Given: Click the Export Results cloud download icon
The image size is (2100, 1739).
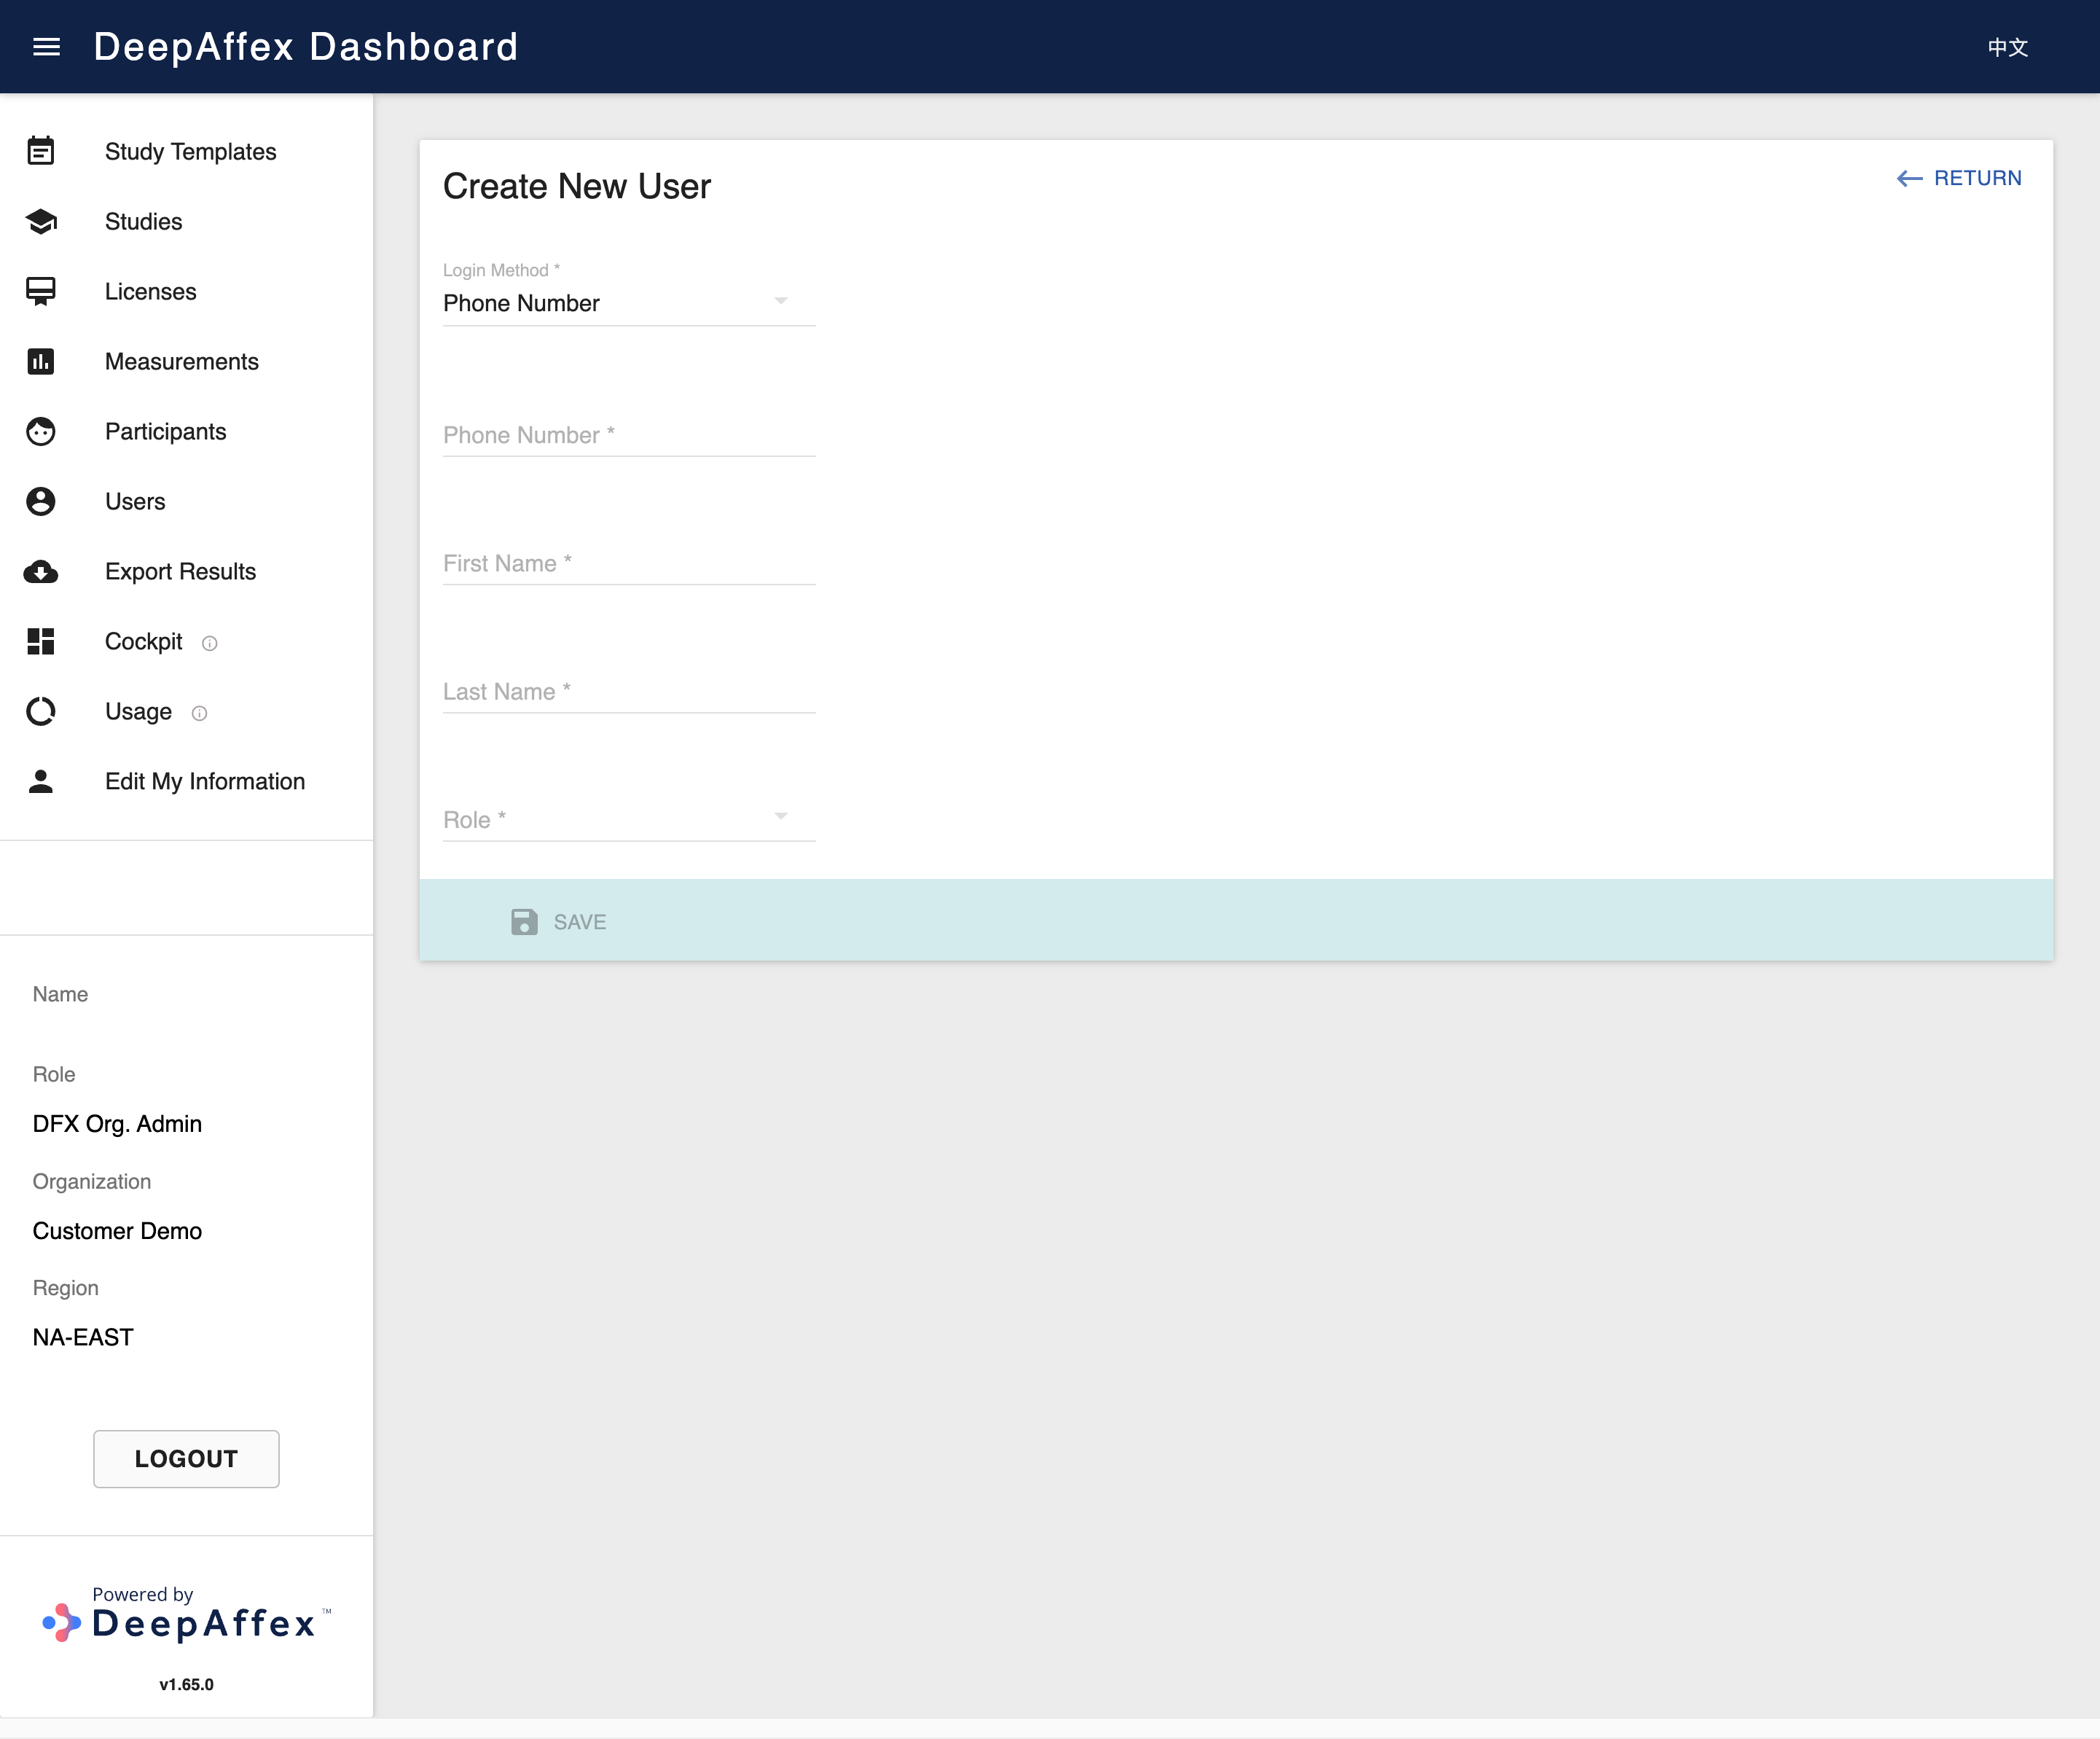Looking at the screenshot, I should point(41,571).
